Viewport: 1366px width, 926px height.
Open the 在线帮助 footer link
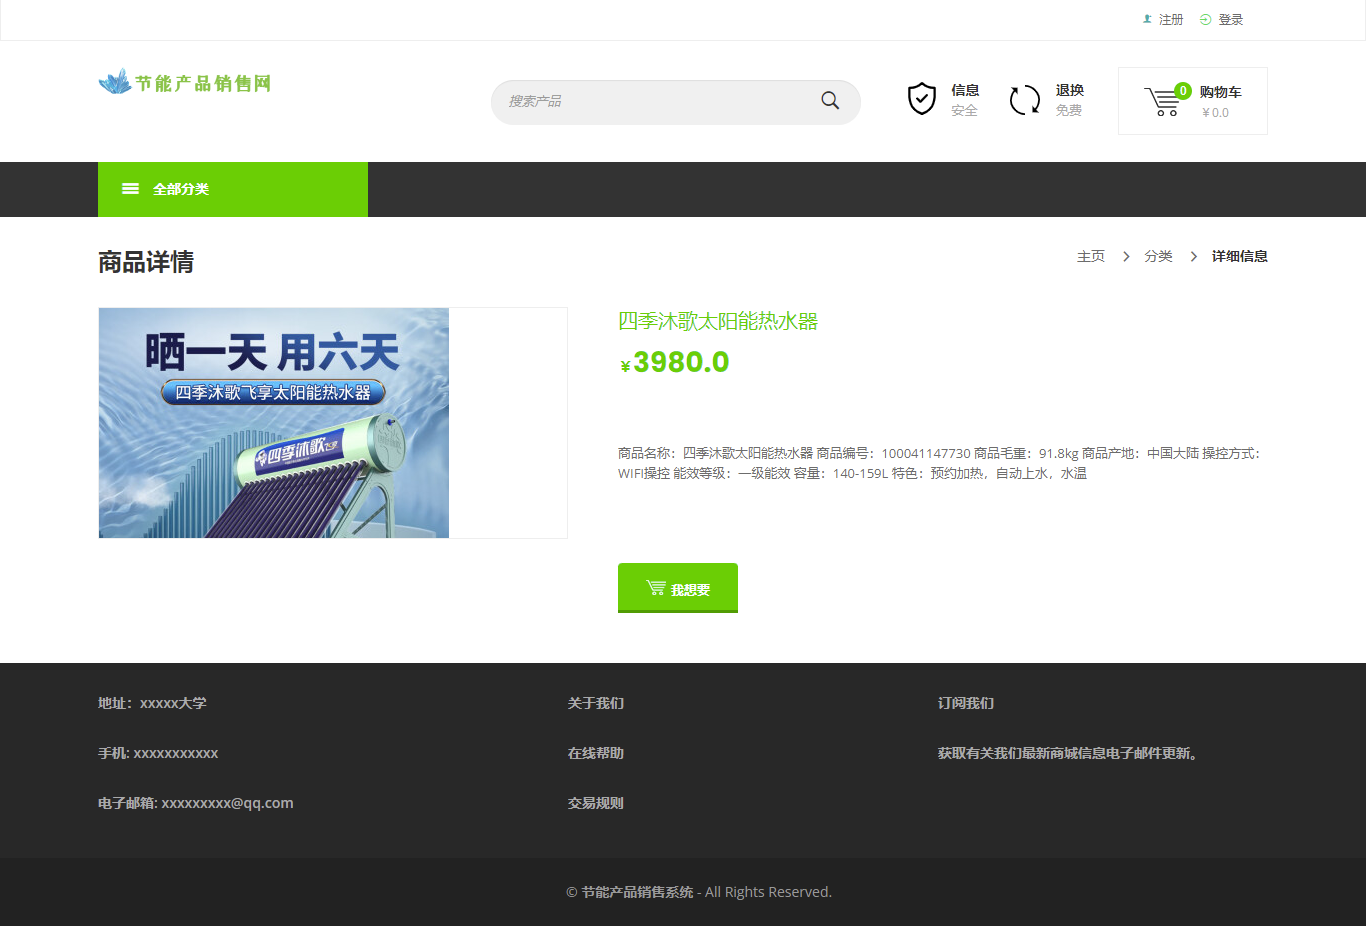click(x=596, y=753)
